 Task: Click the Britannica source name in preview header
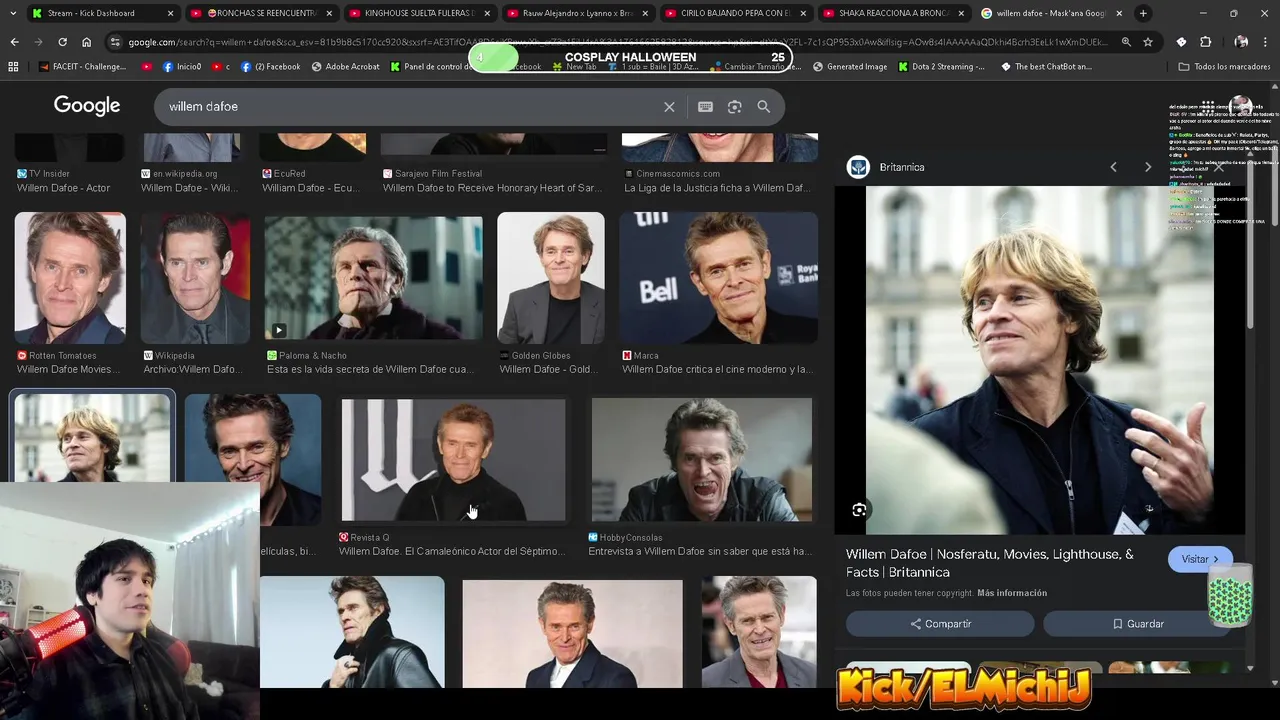click(902, 167)
